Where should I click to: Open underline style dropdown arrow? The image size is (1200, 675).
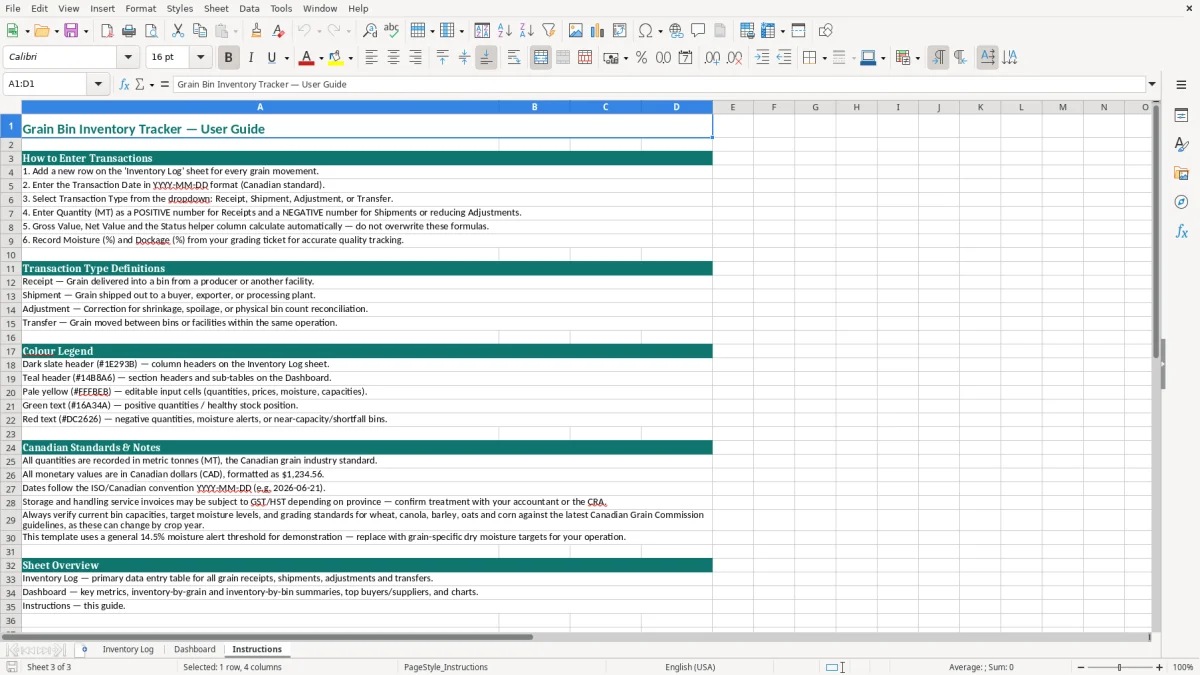pyautogui.click(x=285, y=58)
